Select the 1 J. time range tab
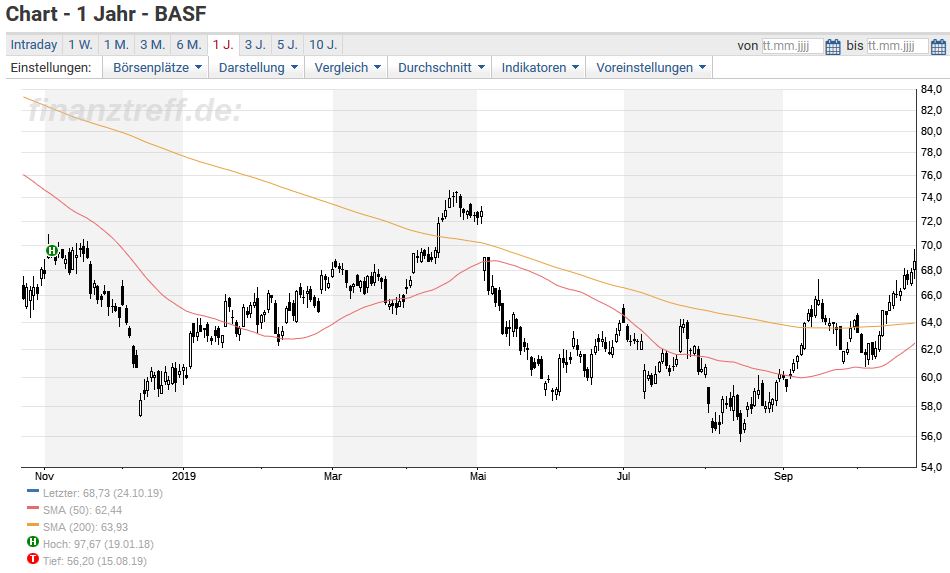950x573 pixels. pos(223,45)
